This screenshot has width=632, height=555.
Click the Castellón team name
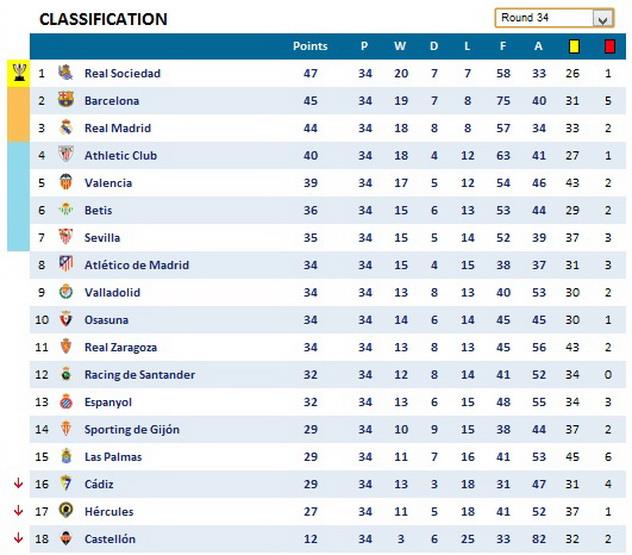pyautogui.click(x=110, y=539)
